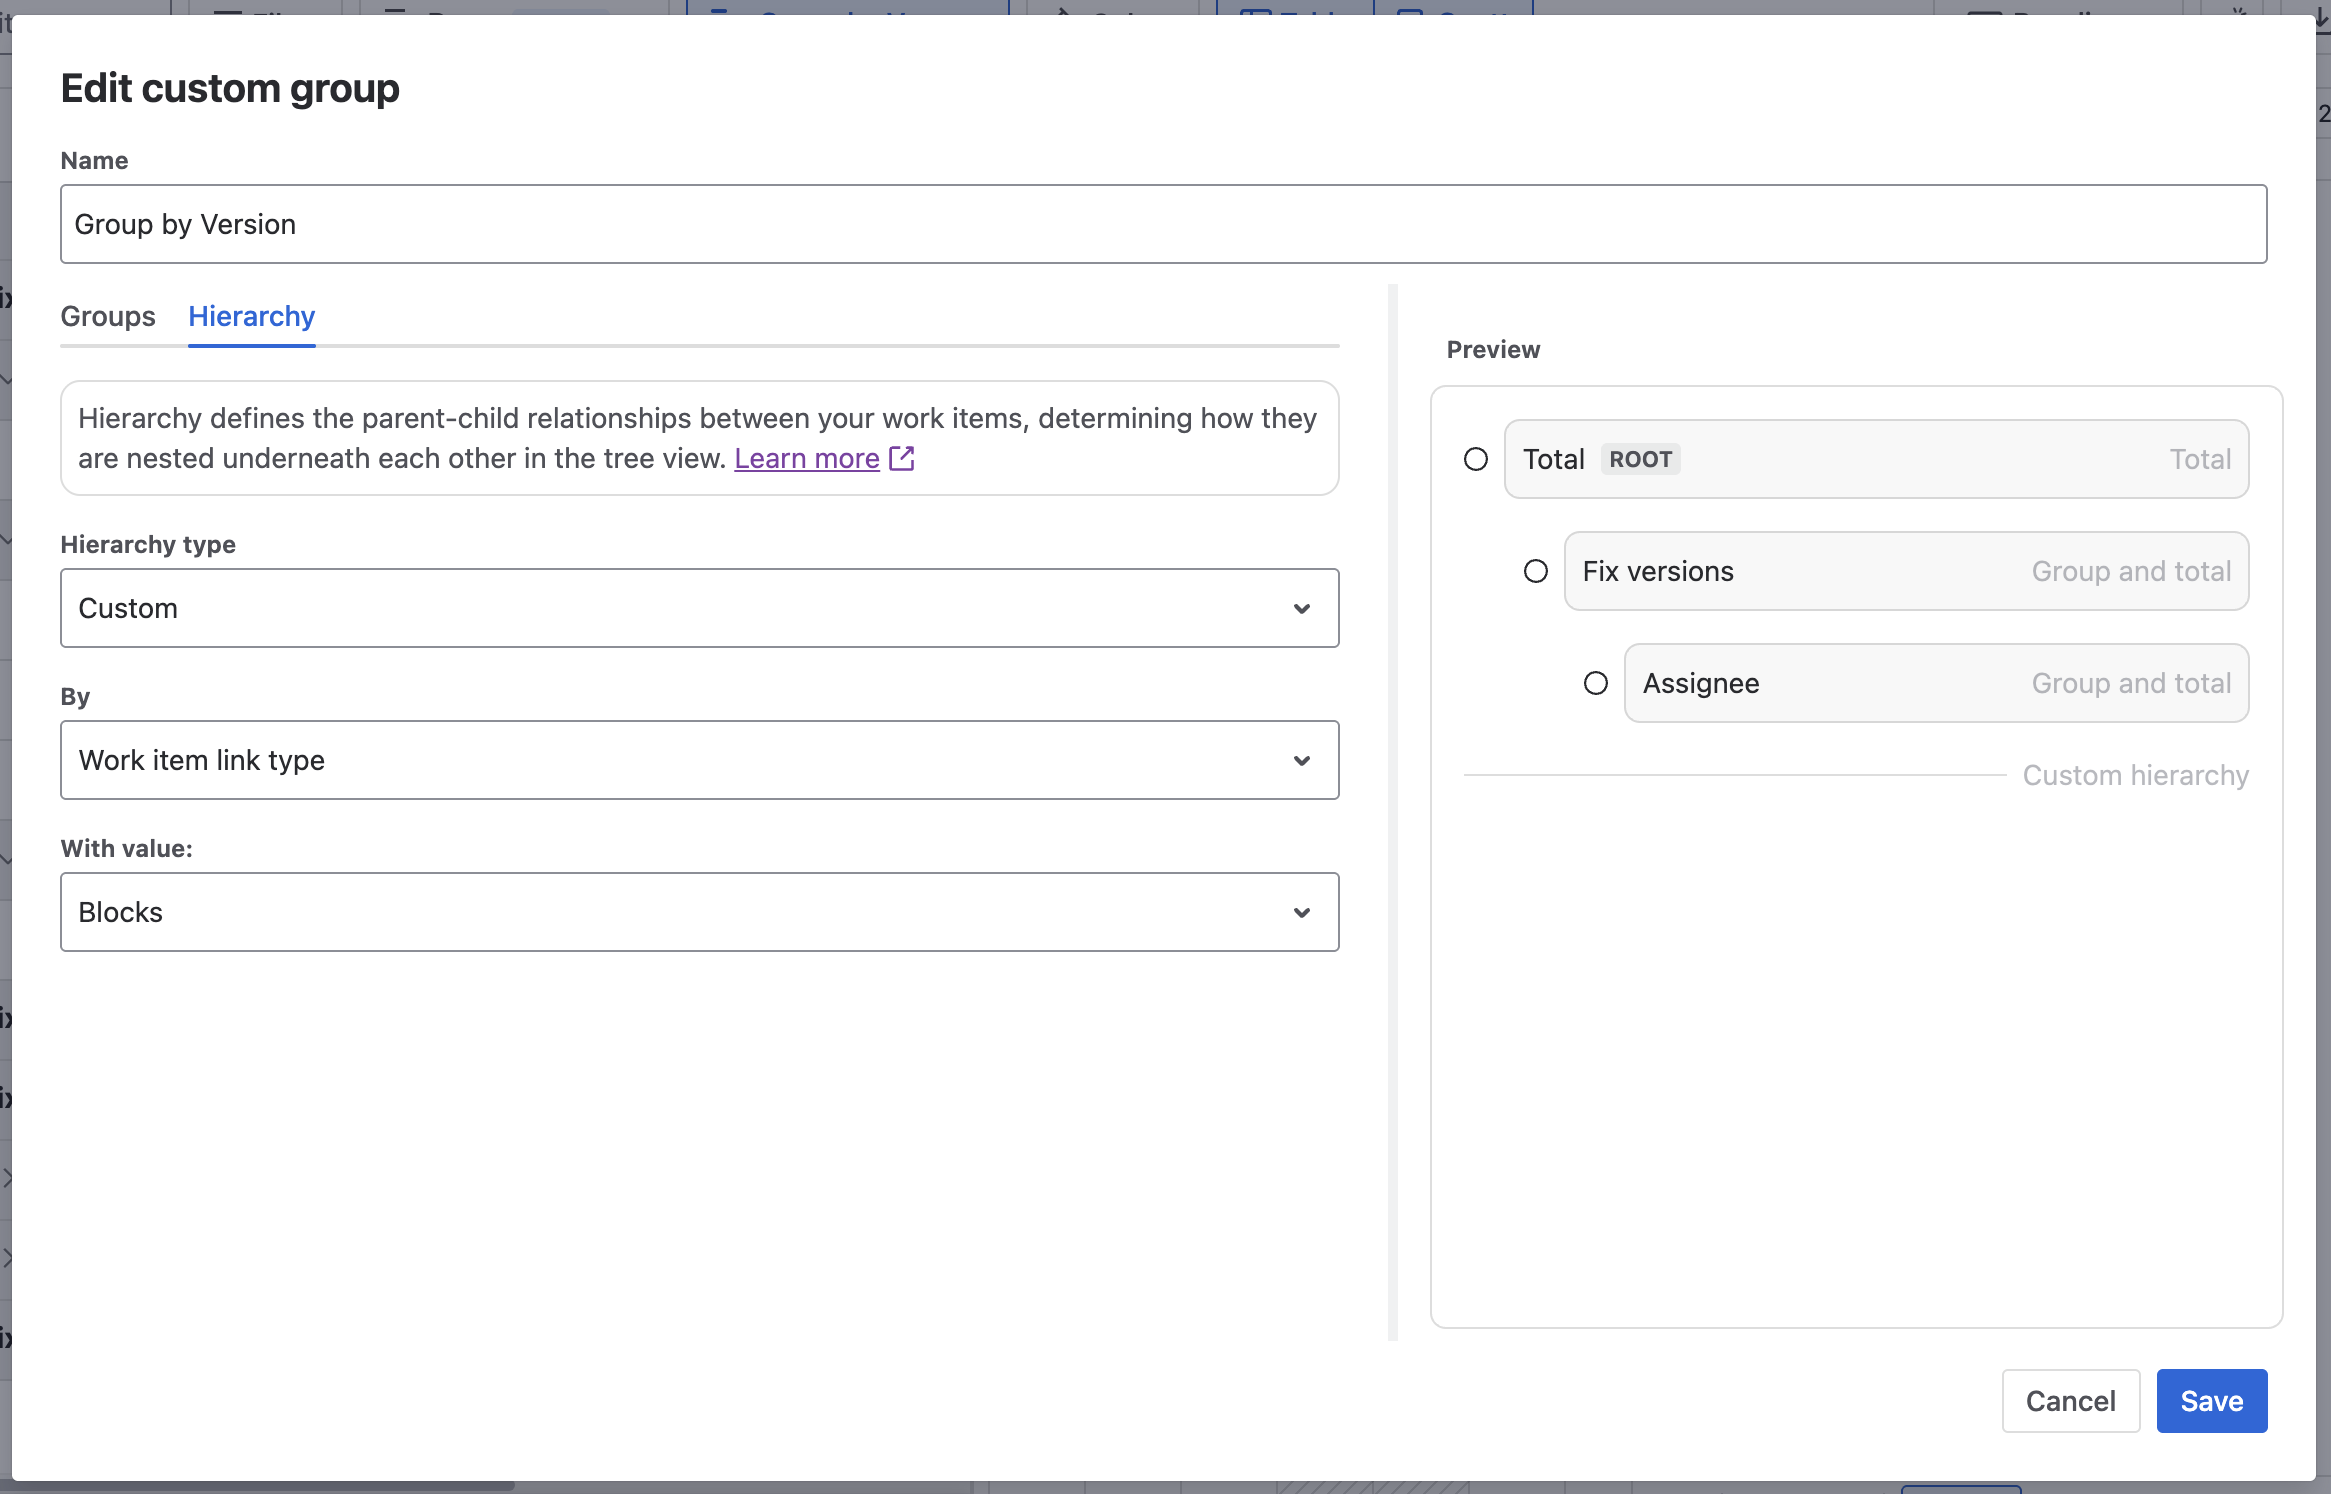Click the Fix versions preview row
The height and width of the screenshot is (1494, 2331).
point(1906,571)
